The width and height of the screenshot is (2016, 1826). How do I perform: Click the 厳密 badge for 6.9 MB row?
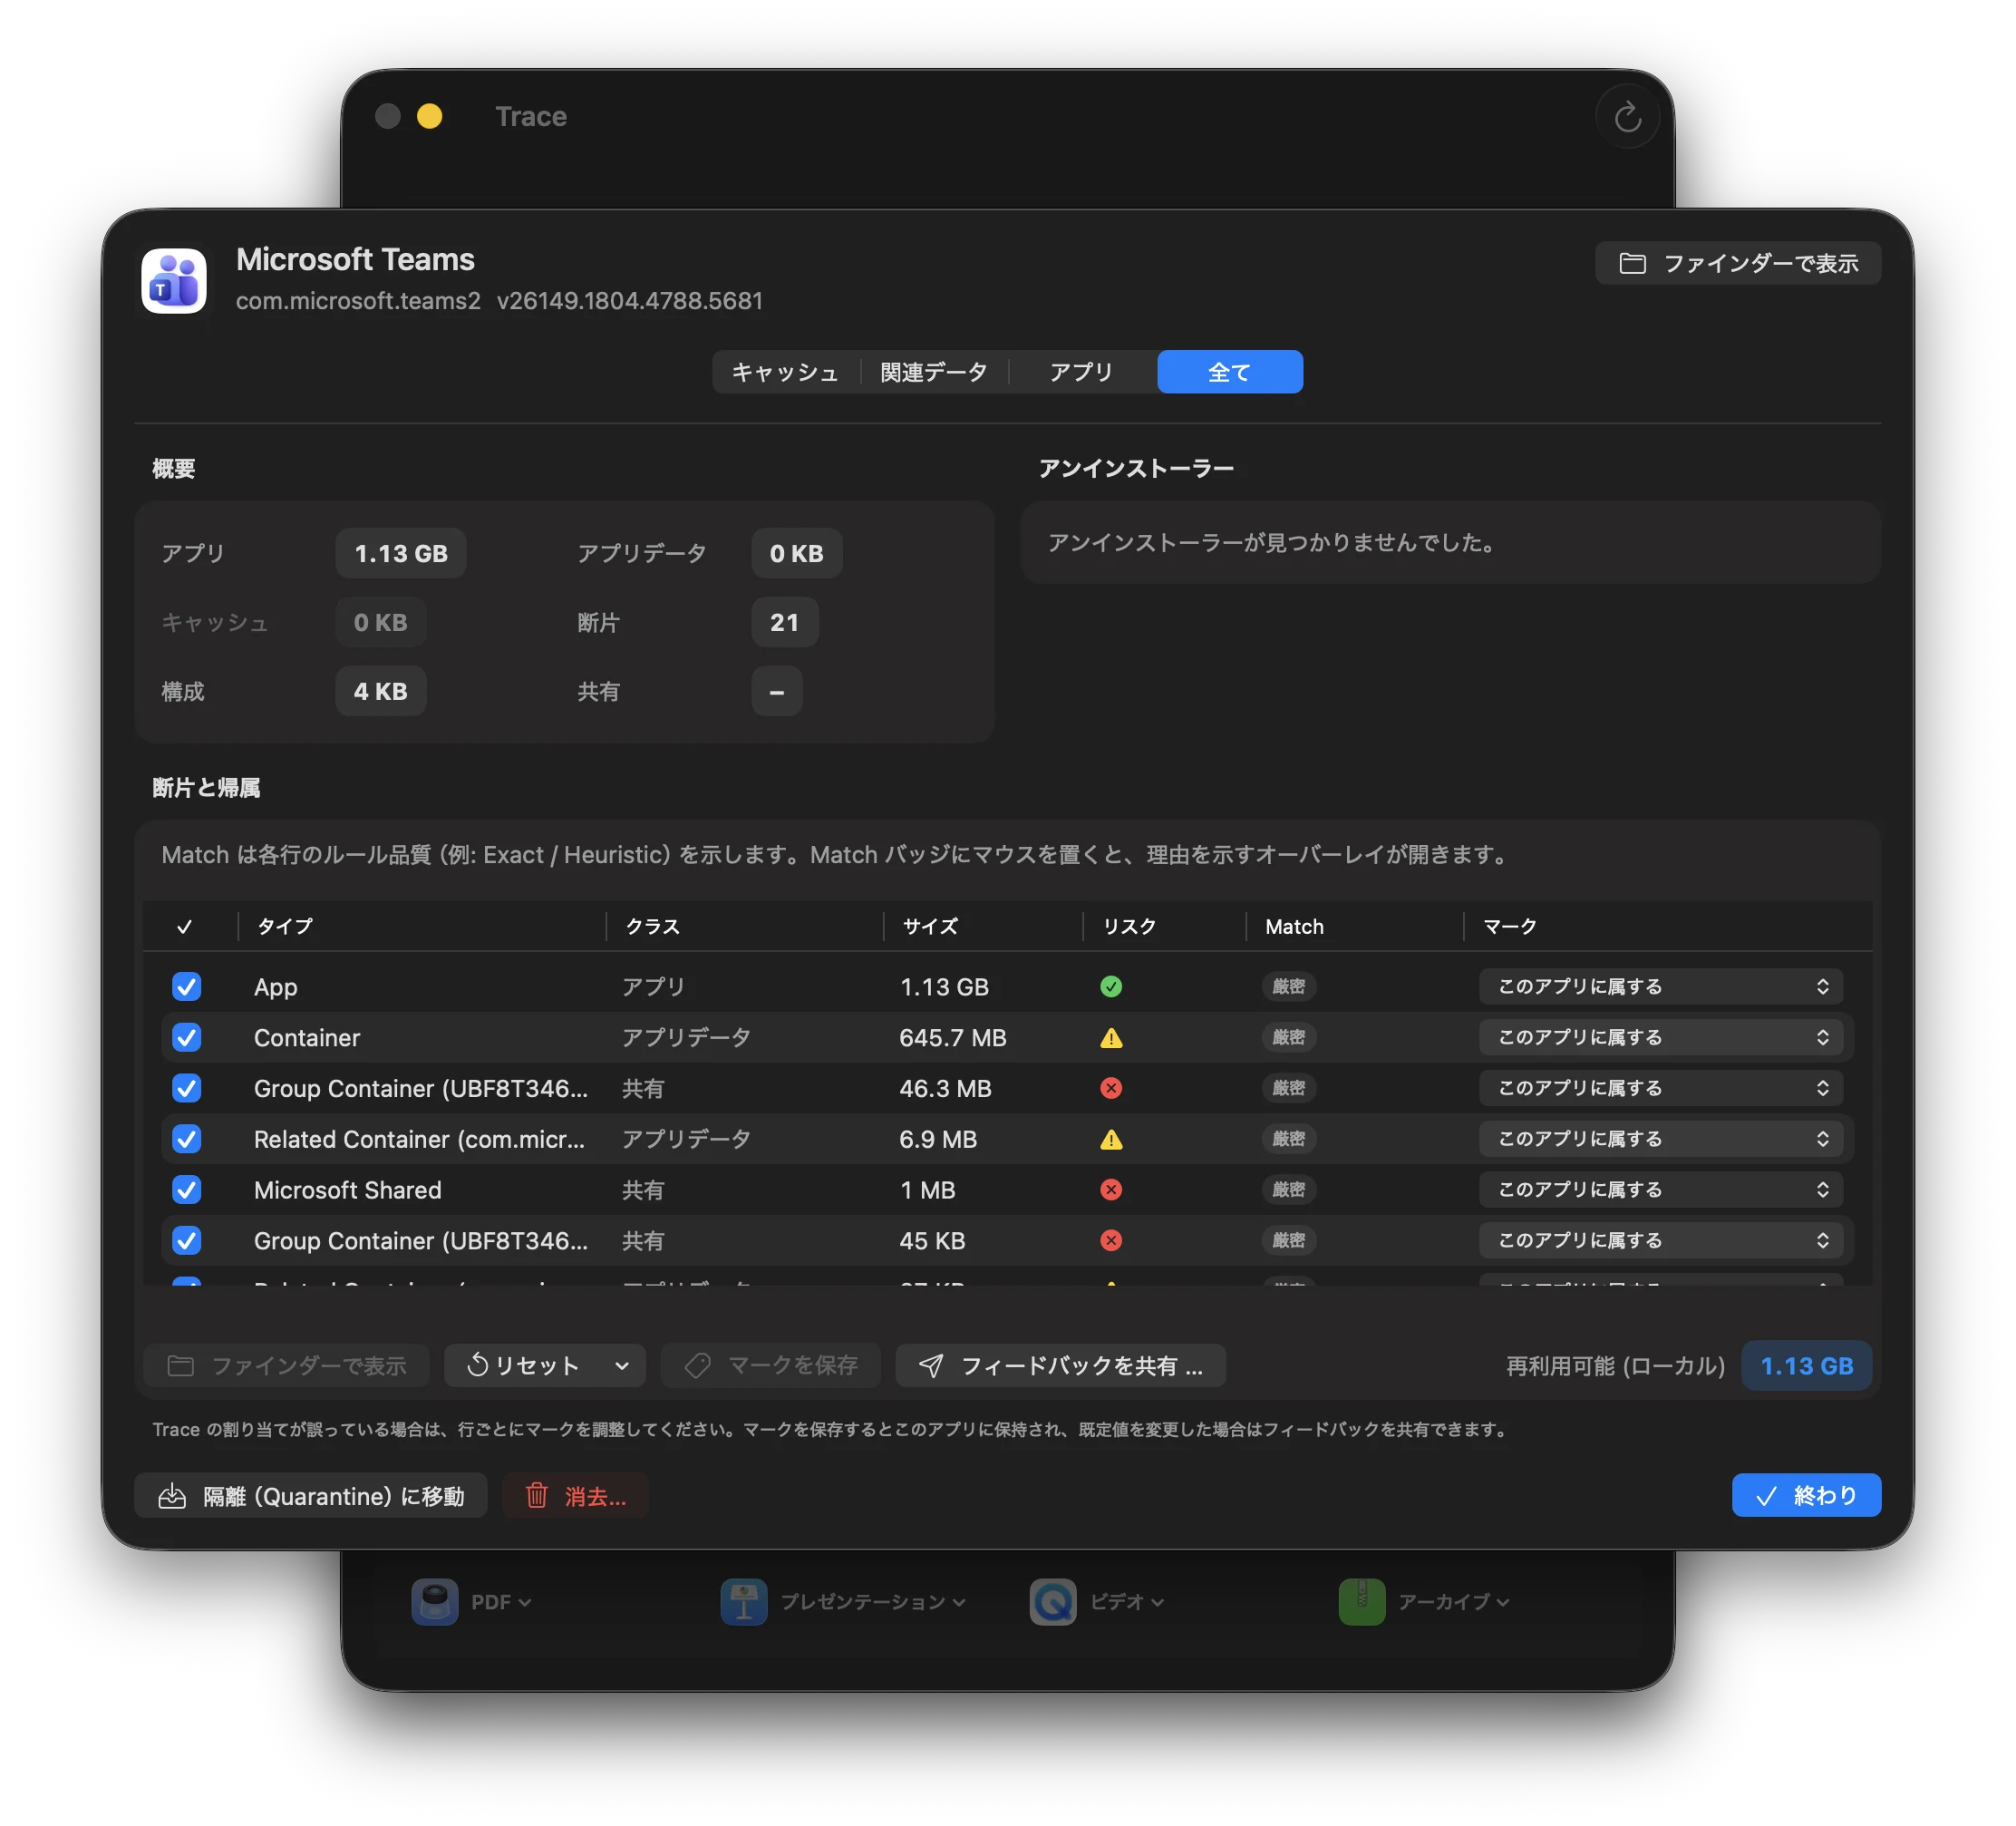1289,1139
